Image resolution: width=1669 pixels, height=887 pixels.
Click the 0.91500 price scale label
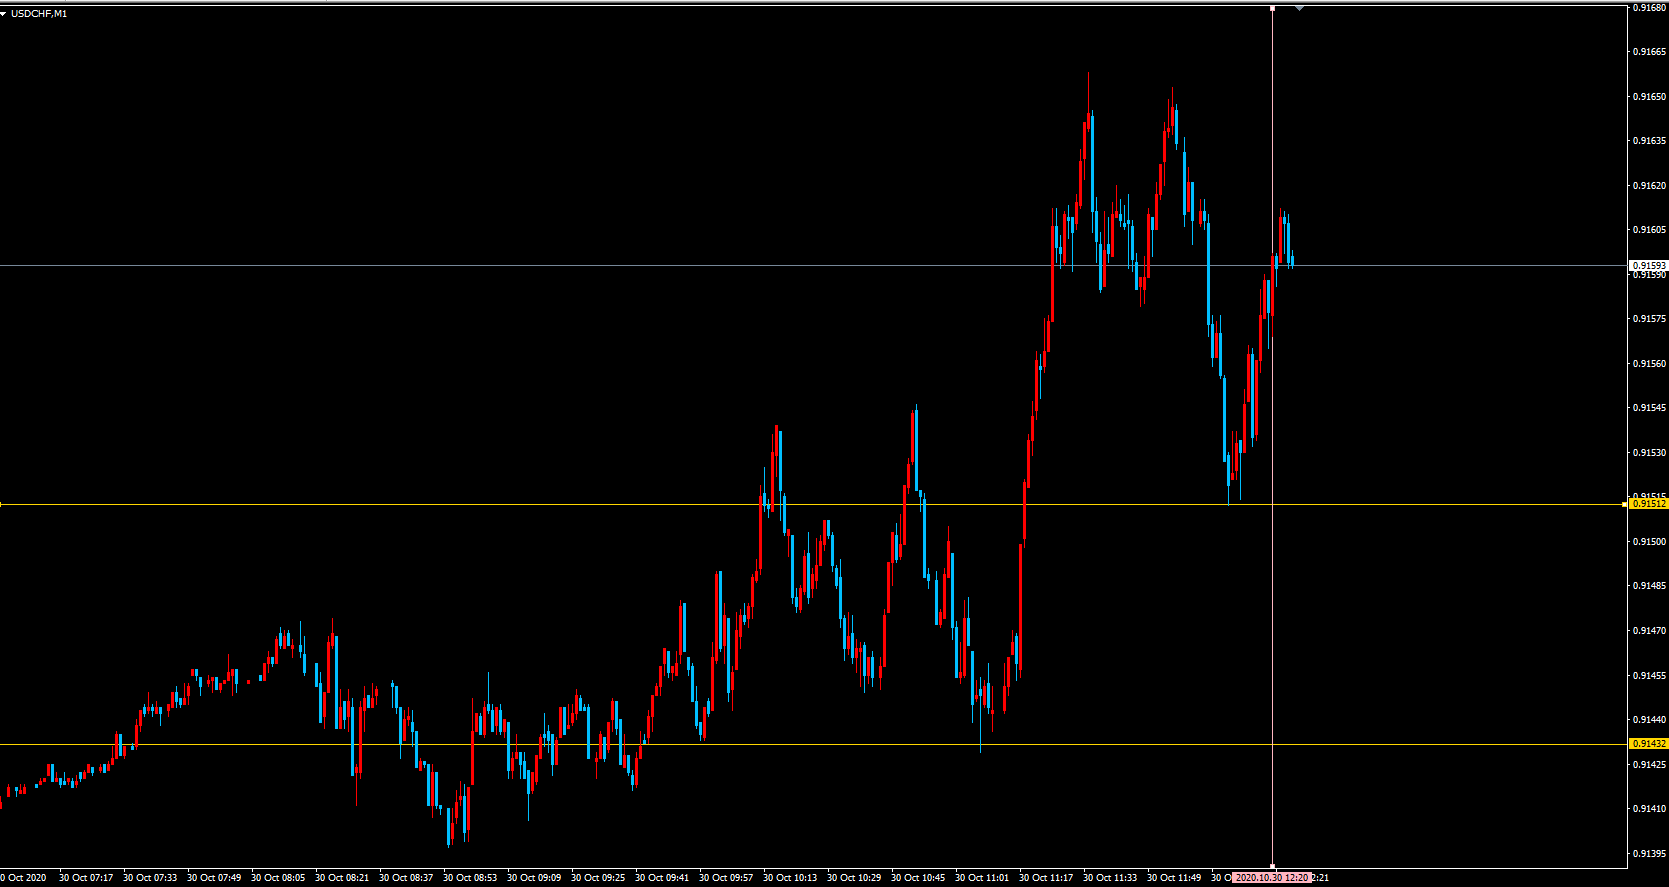[x=1649, y=542]
